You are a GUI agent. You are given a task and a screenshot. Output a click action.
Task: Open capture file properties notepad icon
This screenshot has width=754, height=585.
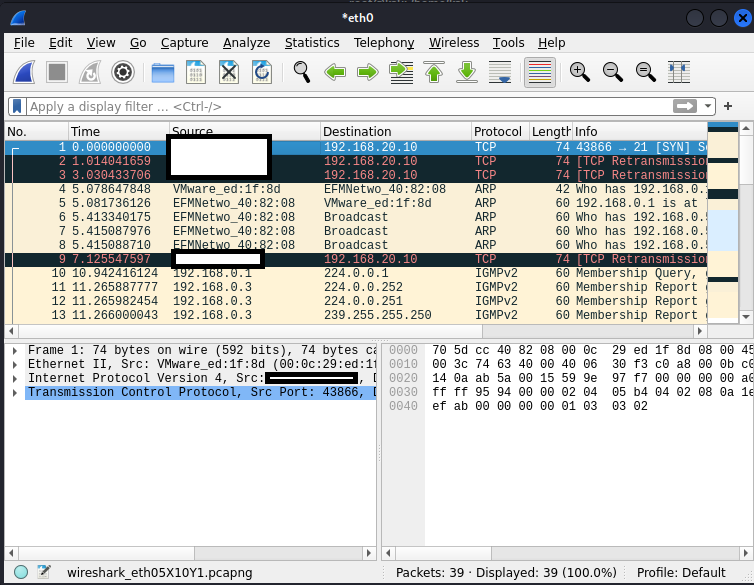(44, 572)
